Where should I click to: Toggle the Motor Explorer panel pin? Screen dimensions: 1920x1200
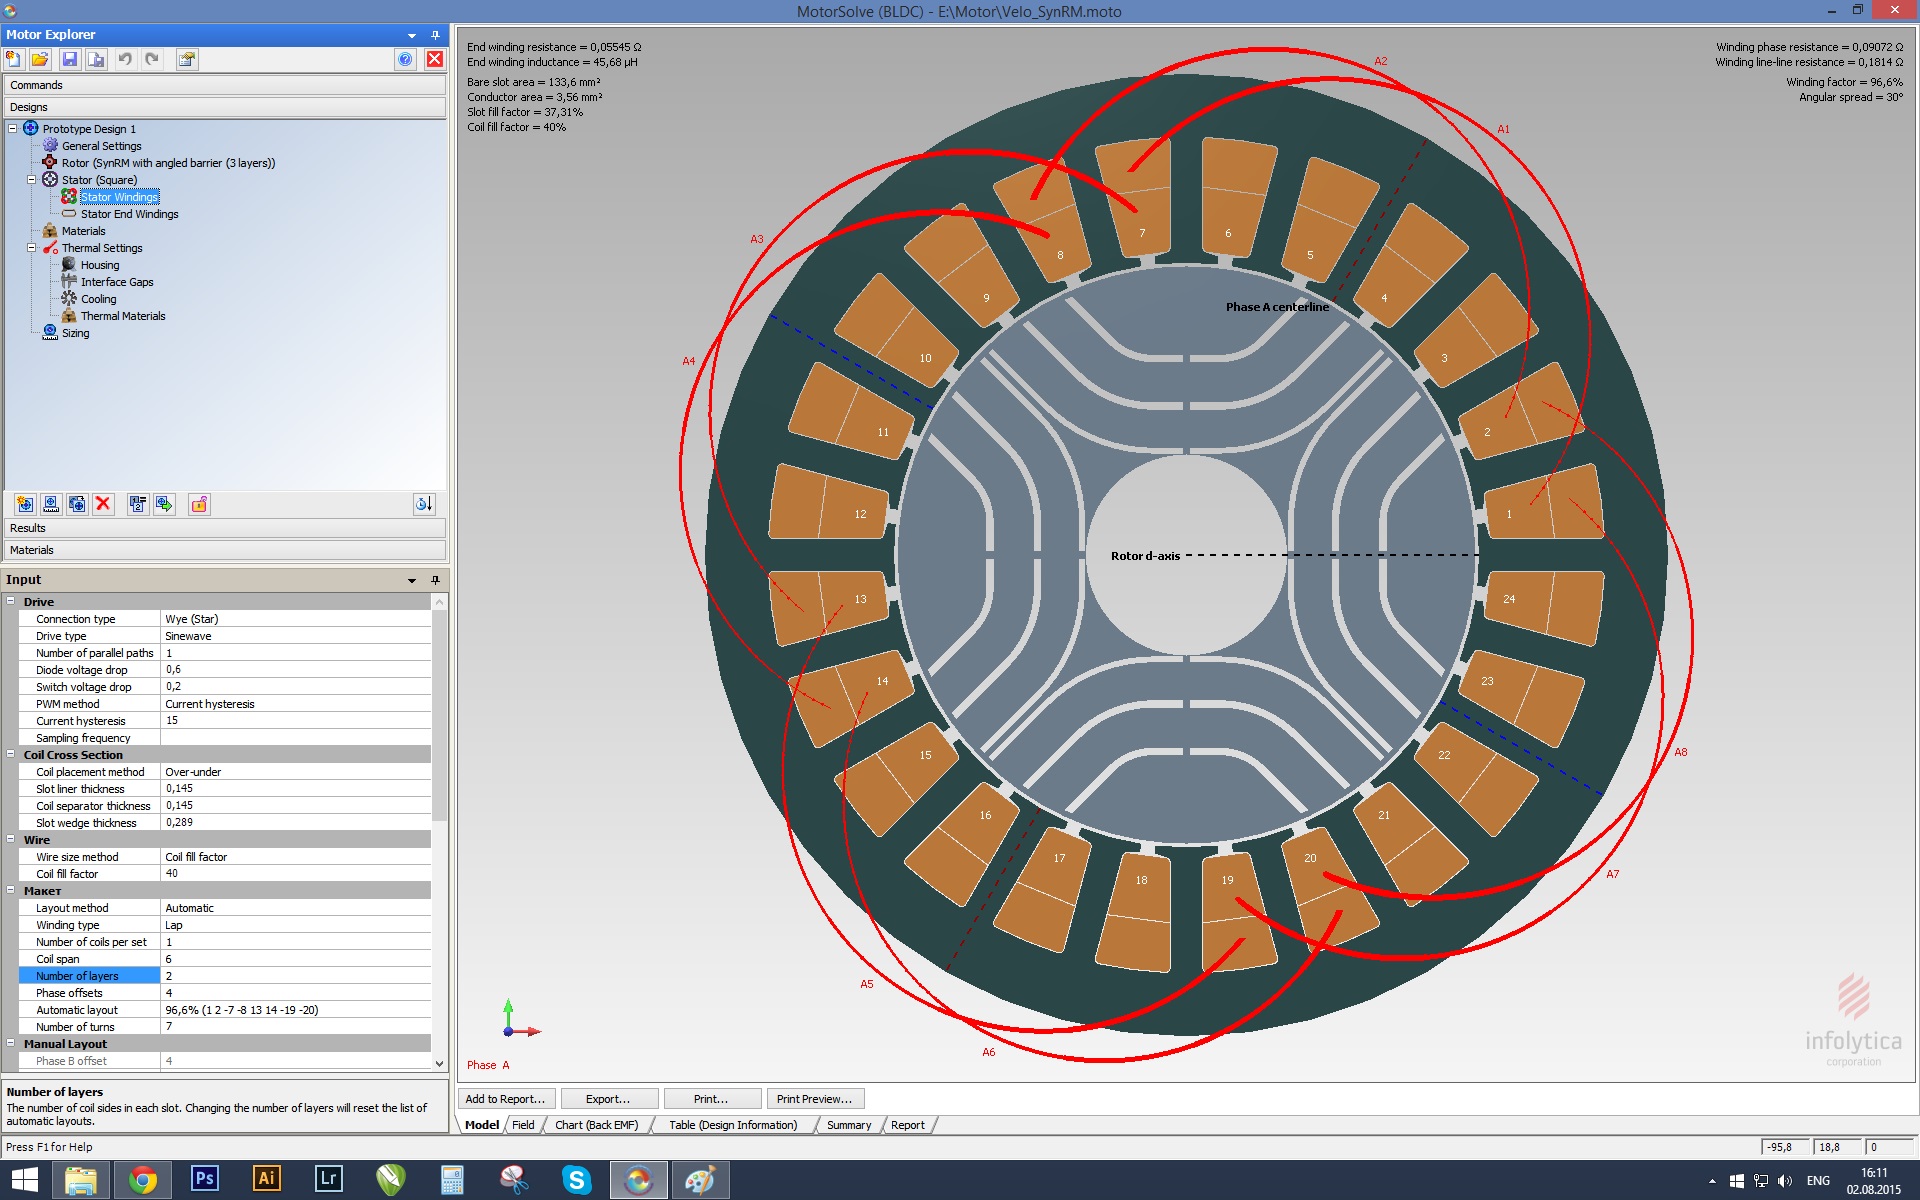pyautogui.click(x=435, y=35)
